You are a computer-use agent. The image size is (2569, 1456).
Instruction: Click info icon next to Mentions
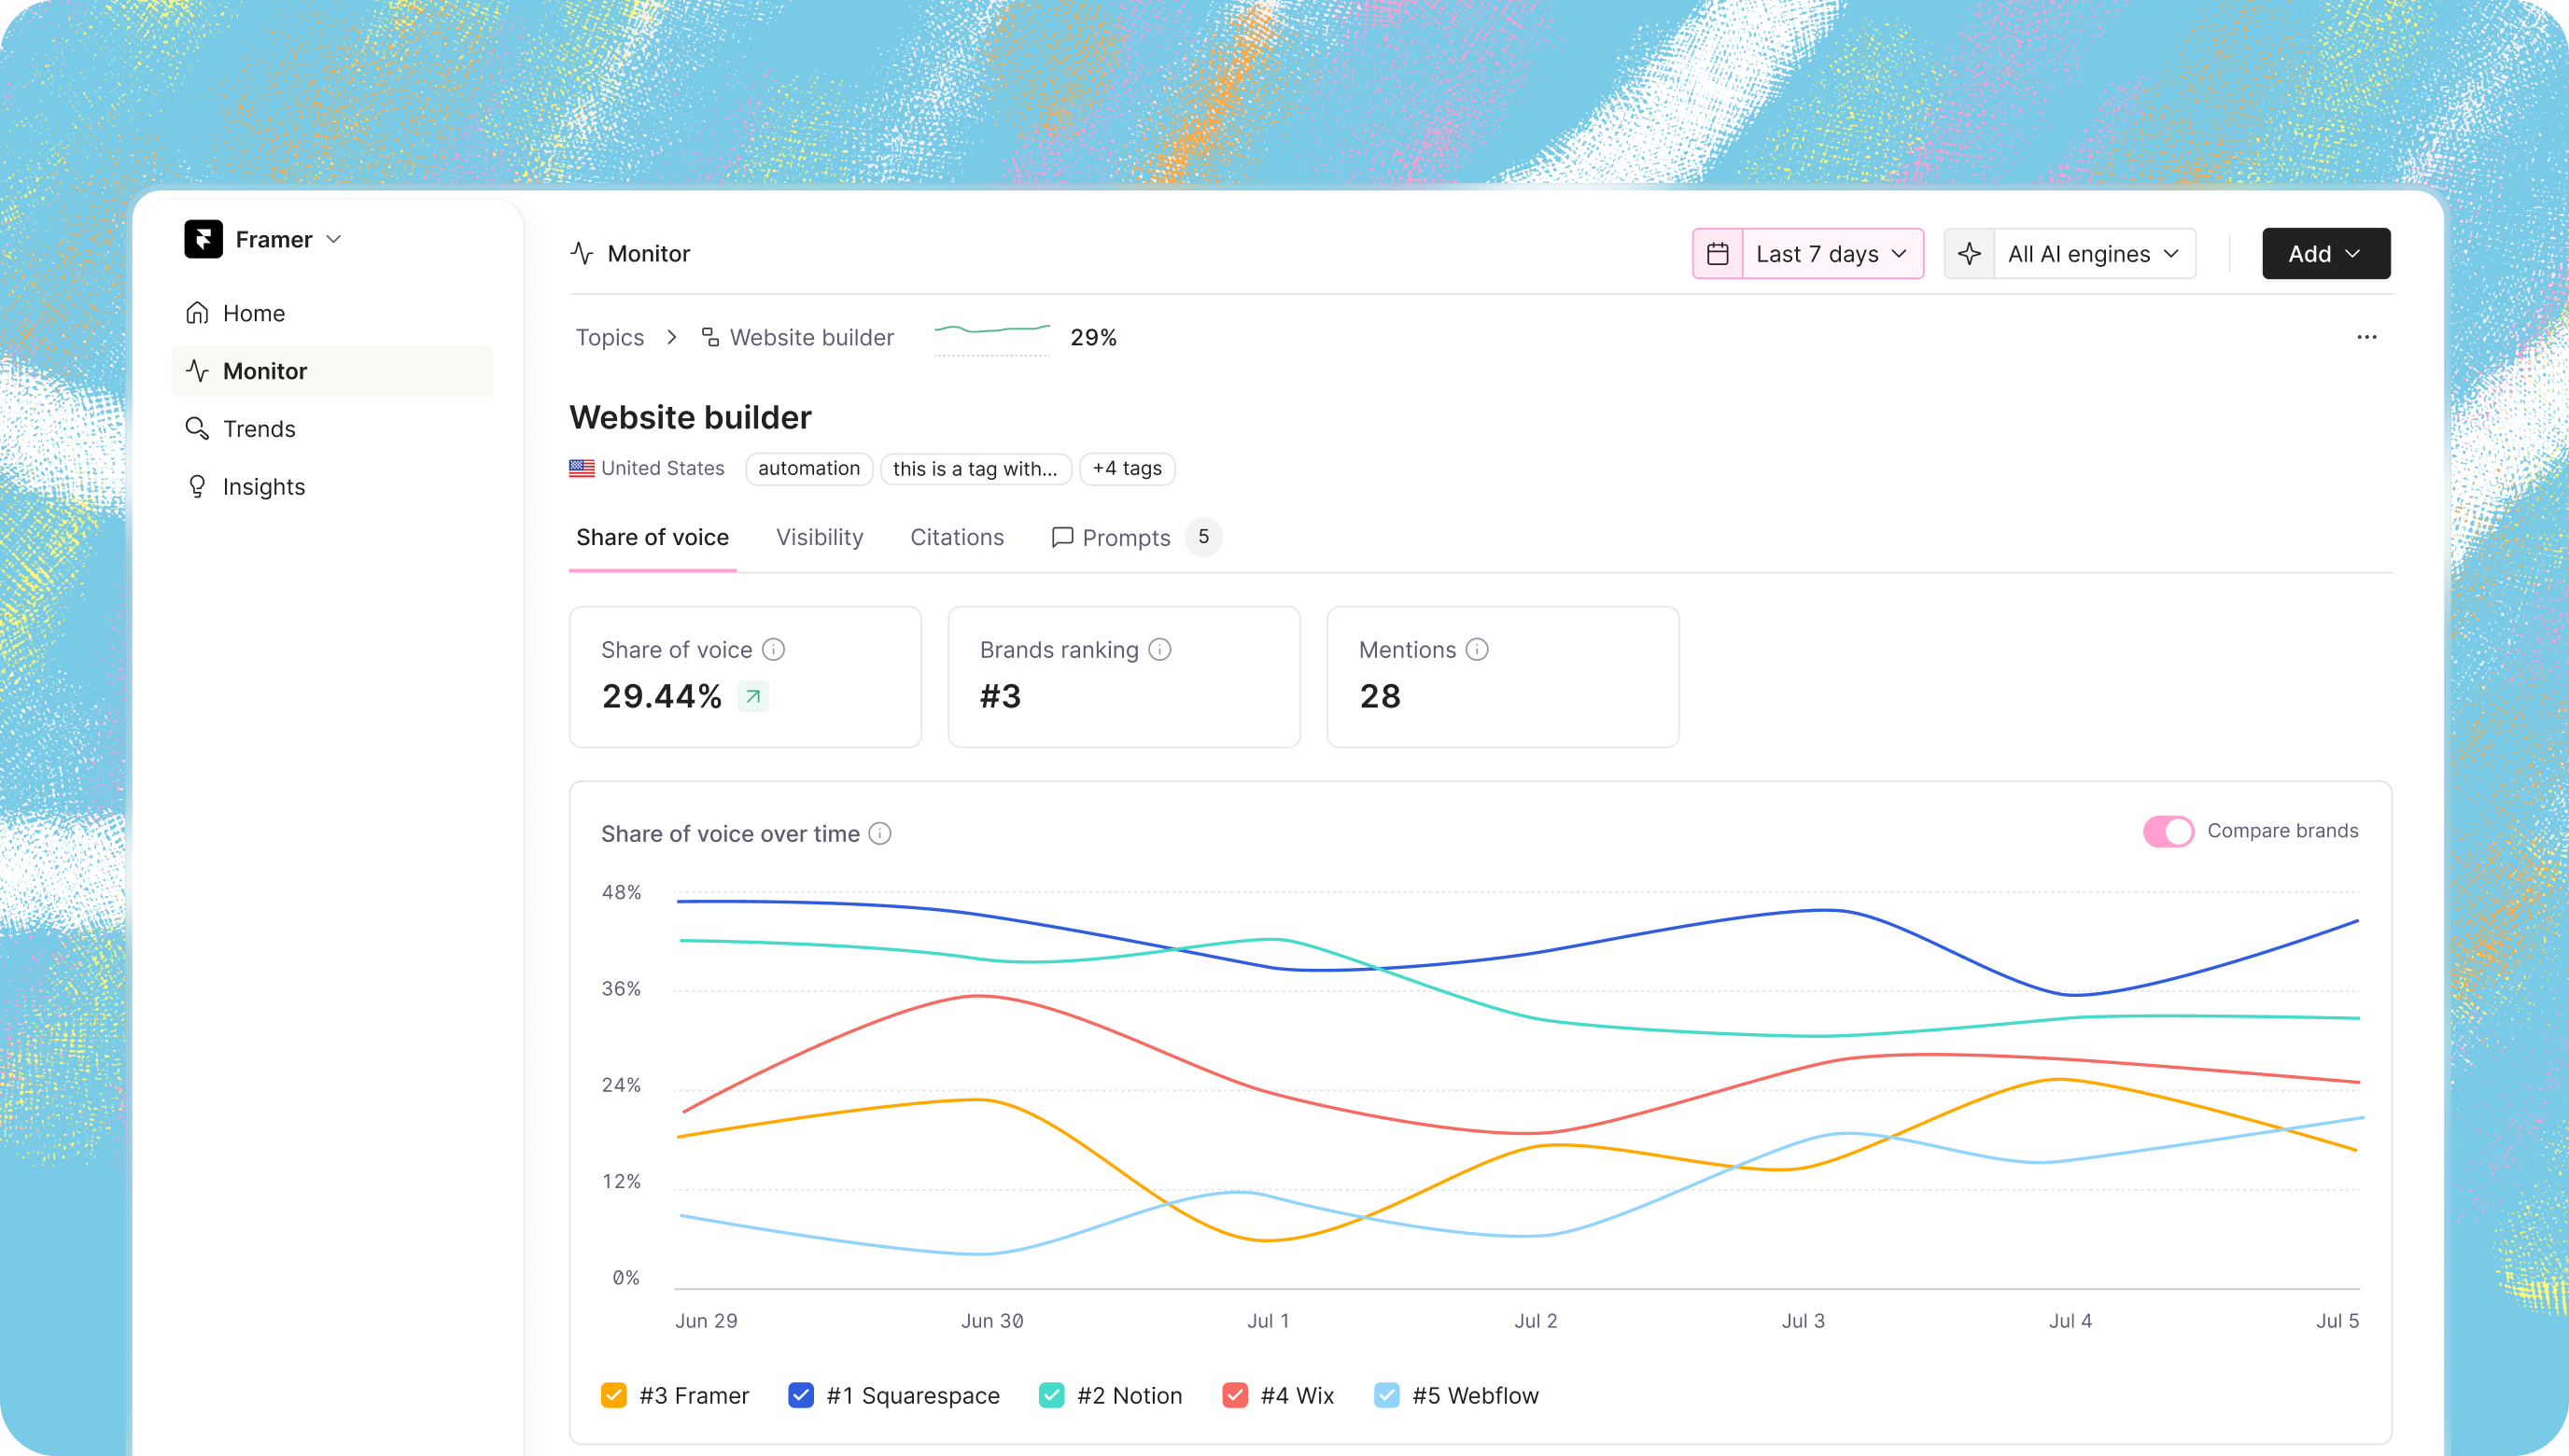(1476, 650)
